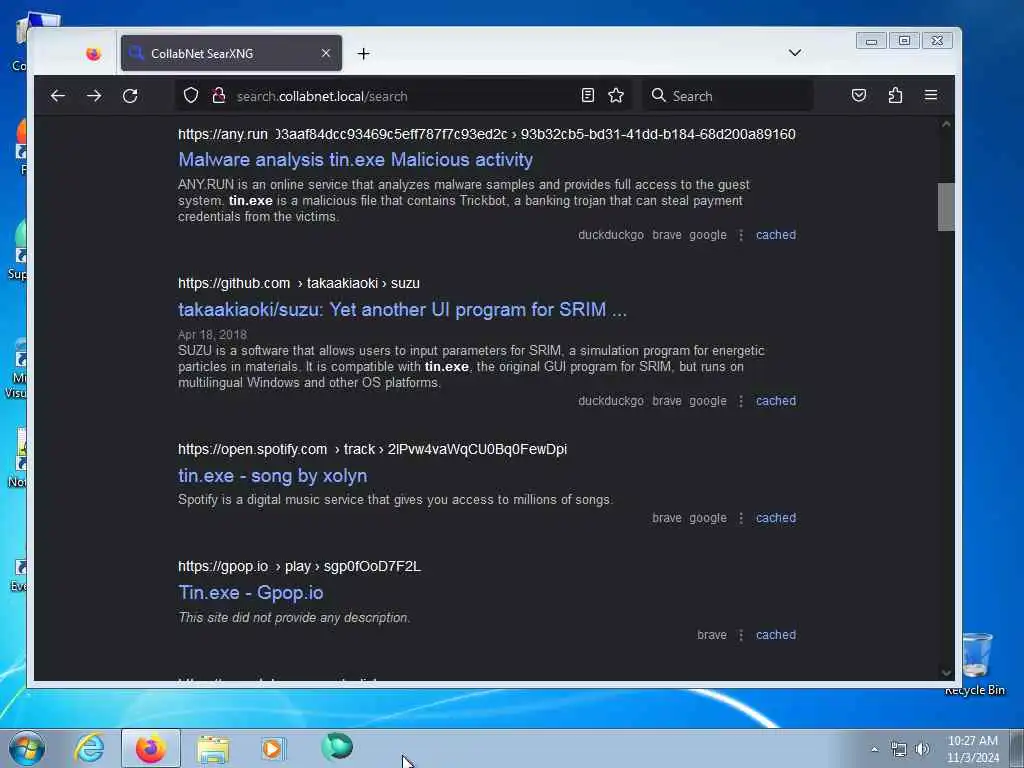Open more options dots for Spotify result
Viewport: 1024px width, 768px height.
[741, 518]
